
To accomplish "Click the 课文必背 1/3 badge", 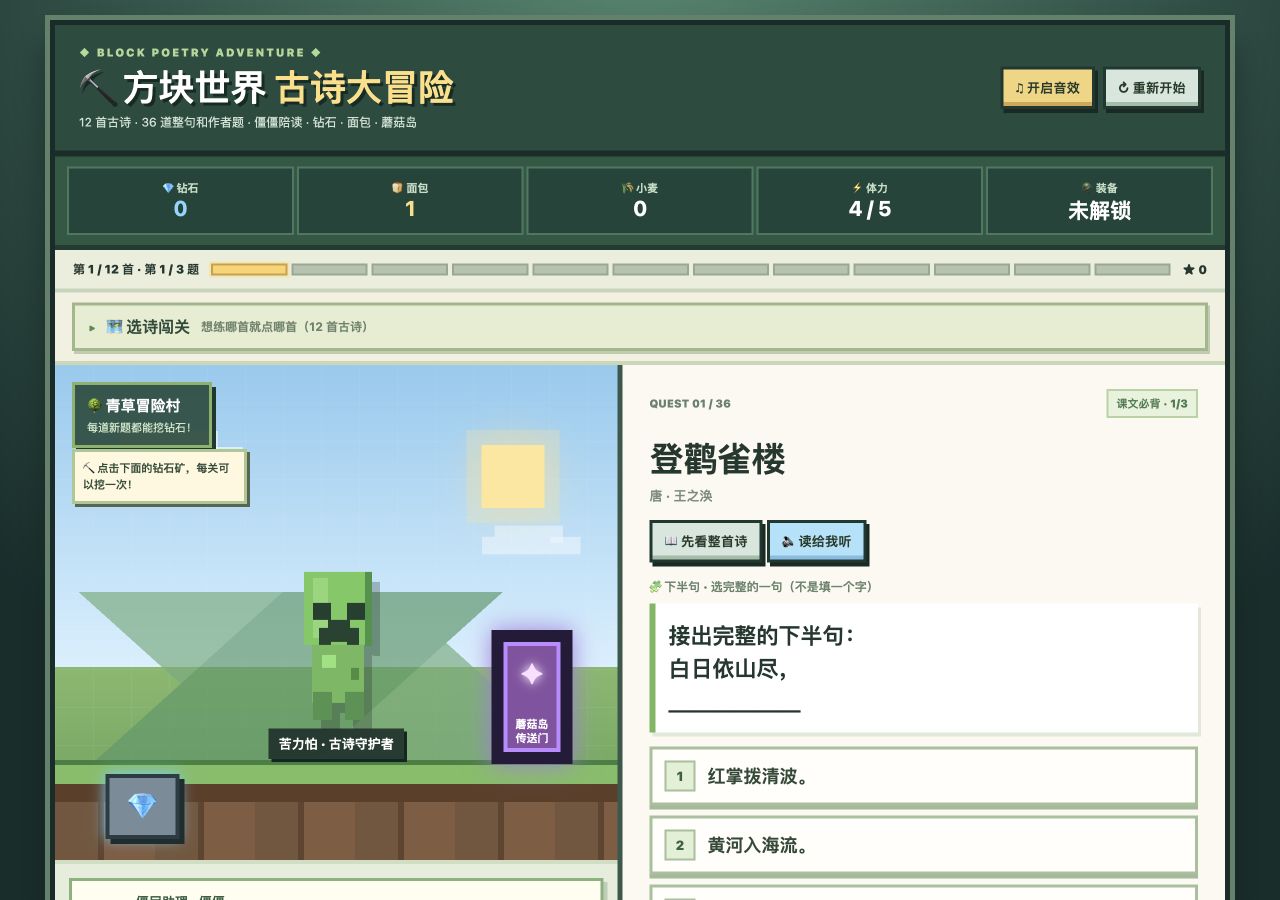I will click(1152, 403).
